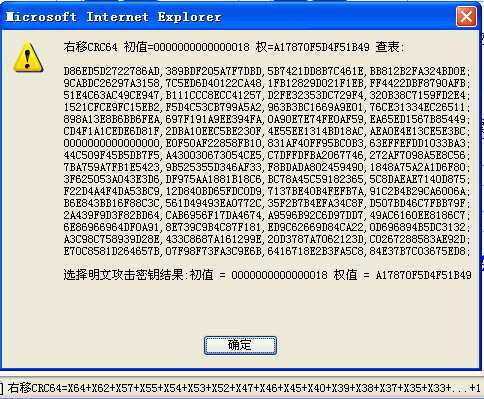This screenshot has width=484, height=399.
Task: Click the table value starting with 7C5ED6D4
Action: 213,83
